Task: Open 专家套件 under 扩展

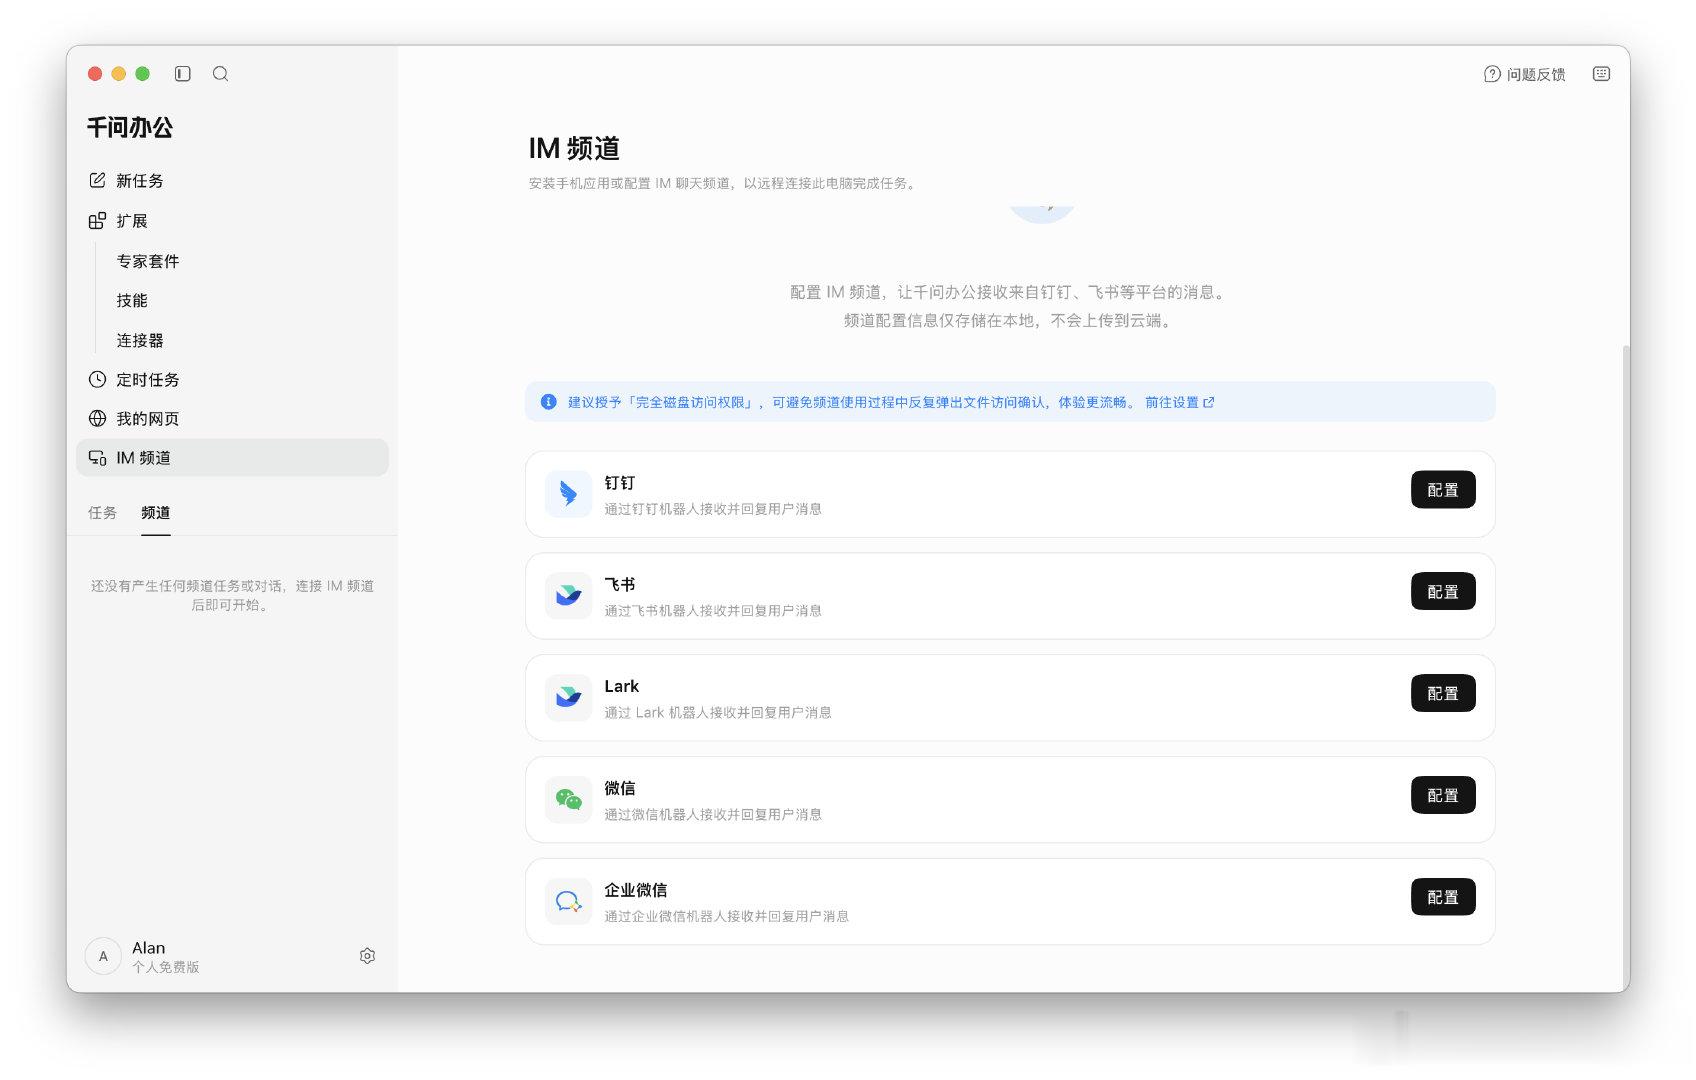Action: coord(148,261)
